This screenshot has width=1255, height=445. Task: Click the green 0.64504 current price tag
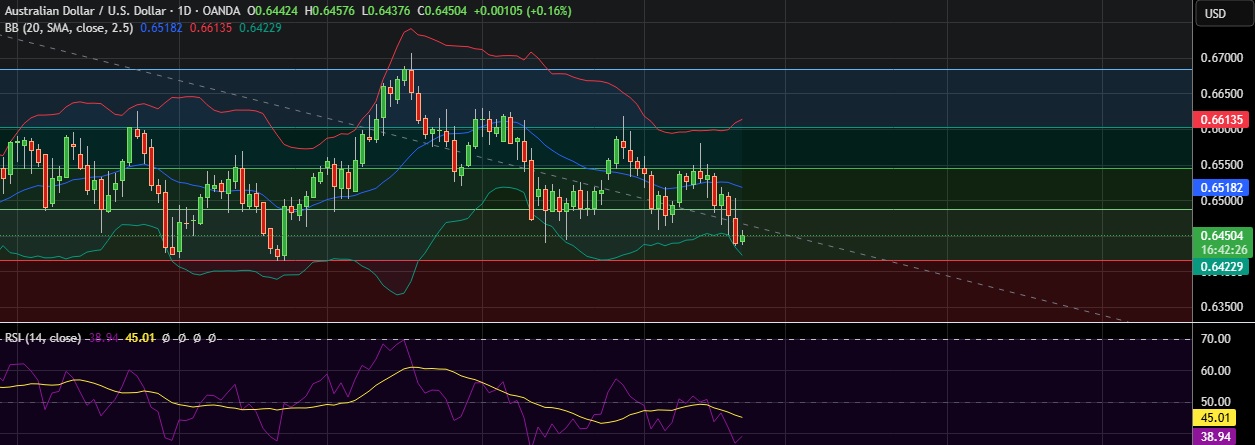coord(1221,236)
